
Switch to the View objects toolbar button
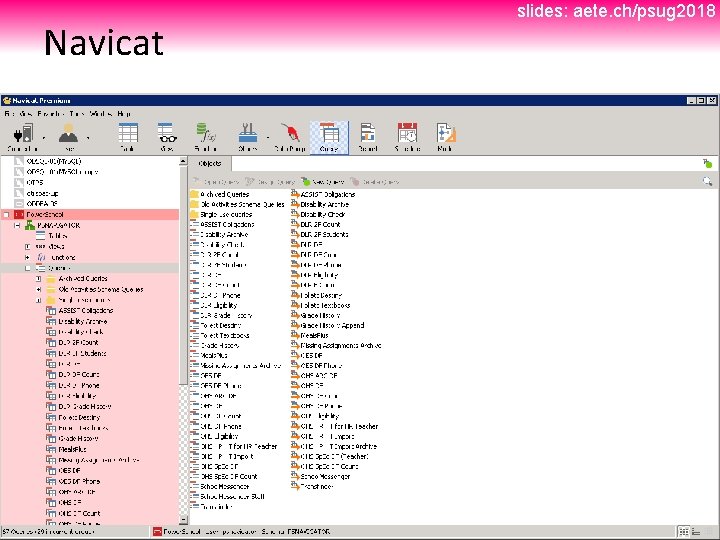[167, 137]
